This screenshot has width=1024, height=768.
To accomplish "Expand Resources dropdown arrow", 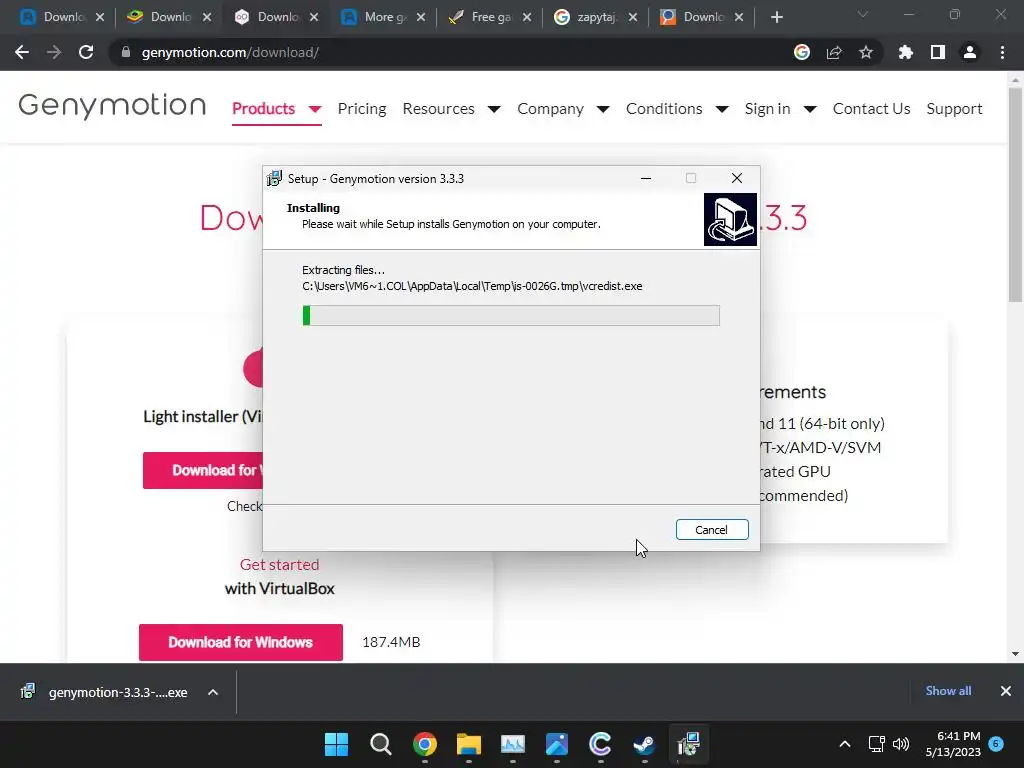I will 494,109.
